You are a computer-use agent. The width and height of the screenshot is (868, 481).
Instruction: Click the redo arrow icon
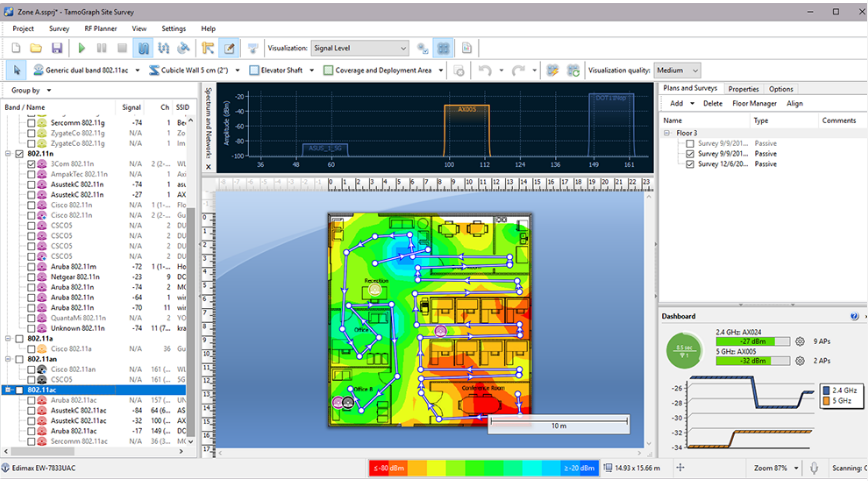pyautogui.click(x=518, y=70)
